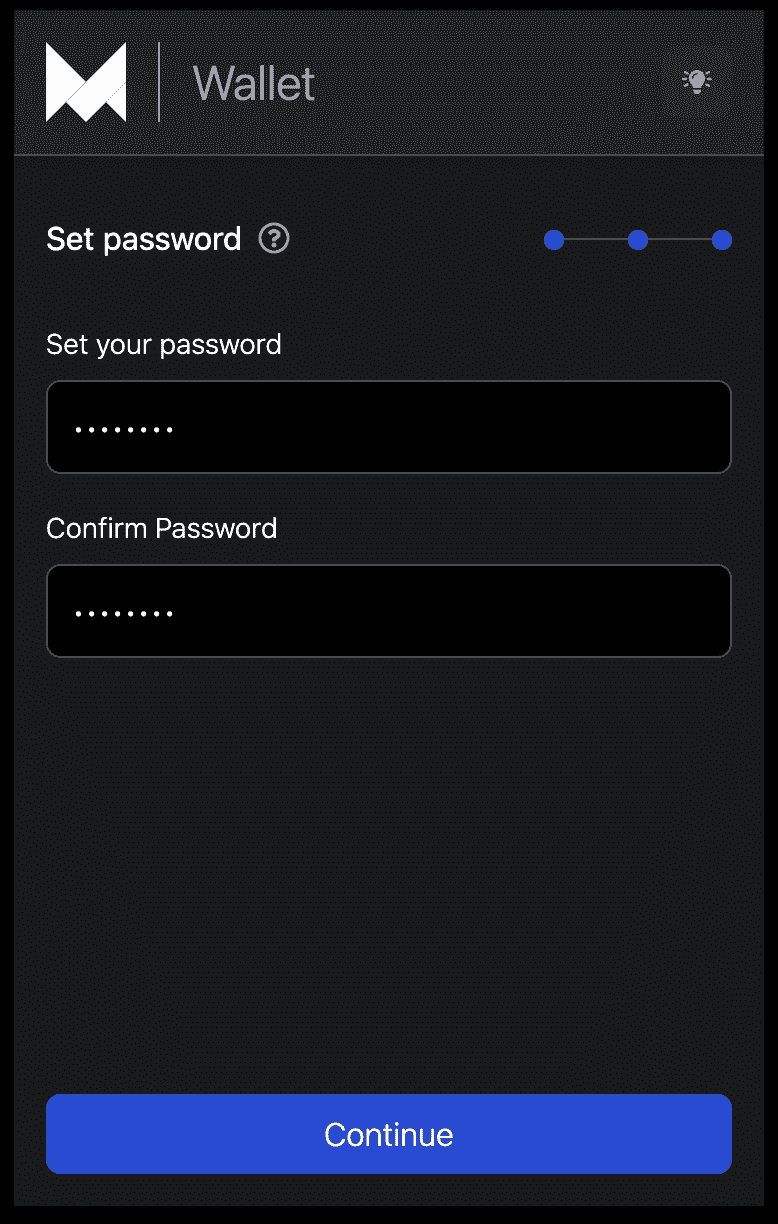Click the masked dots in the Set your password box

pos(124,430)
